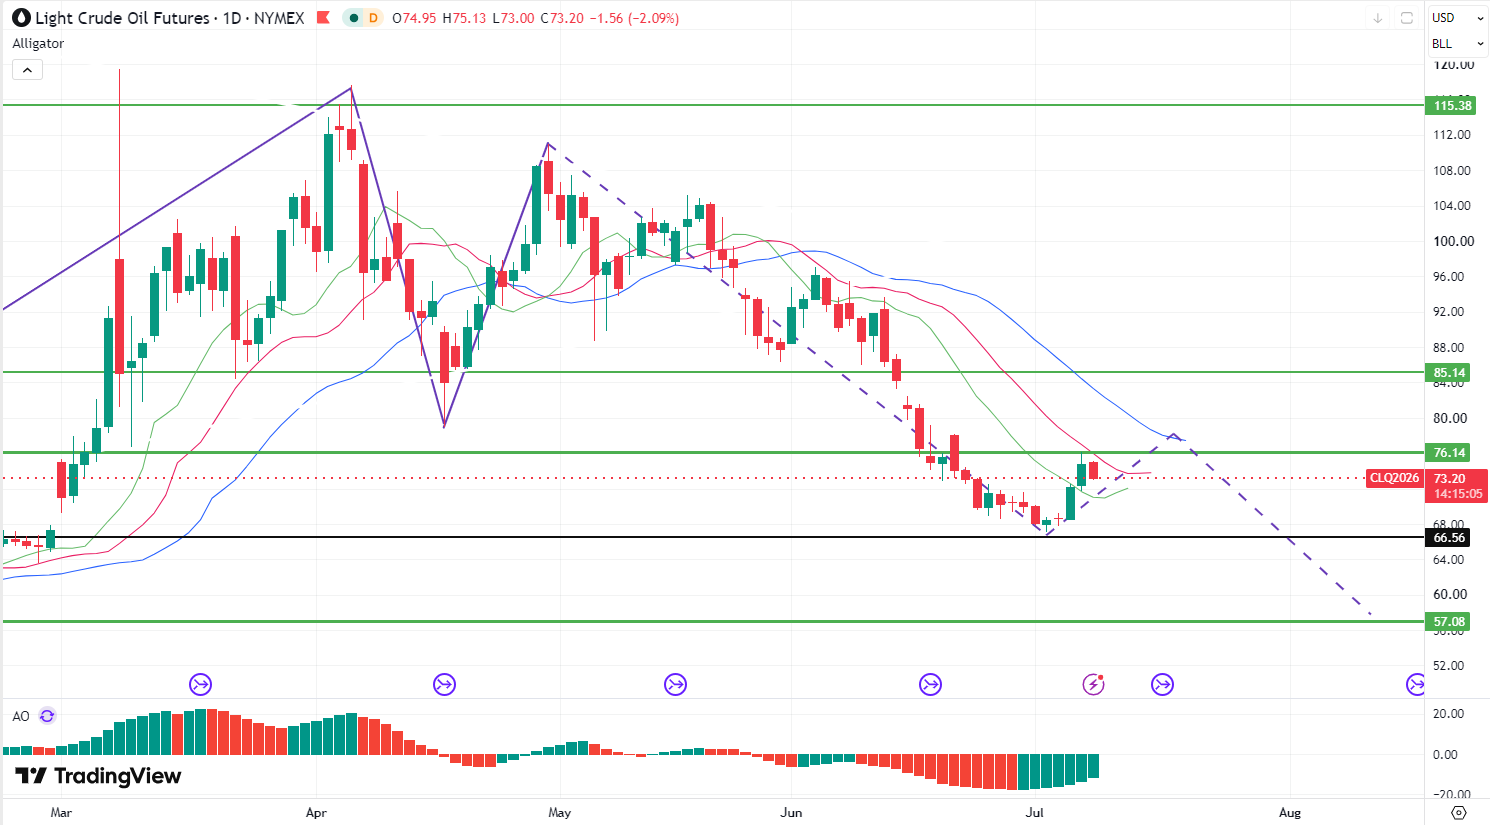
Task: Click the green 115.38 horizontal line
Action: coord(712,105)
